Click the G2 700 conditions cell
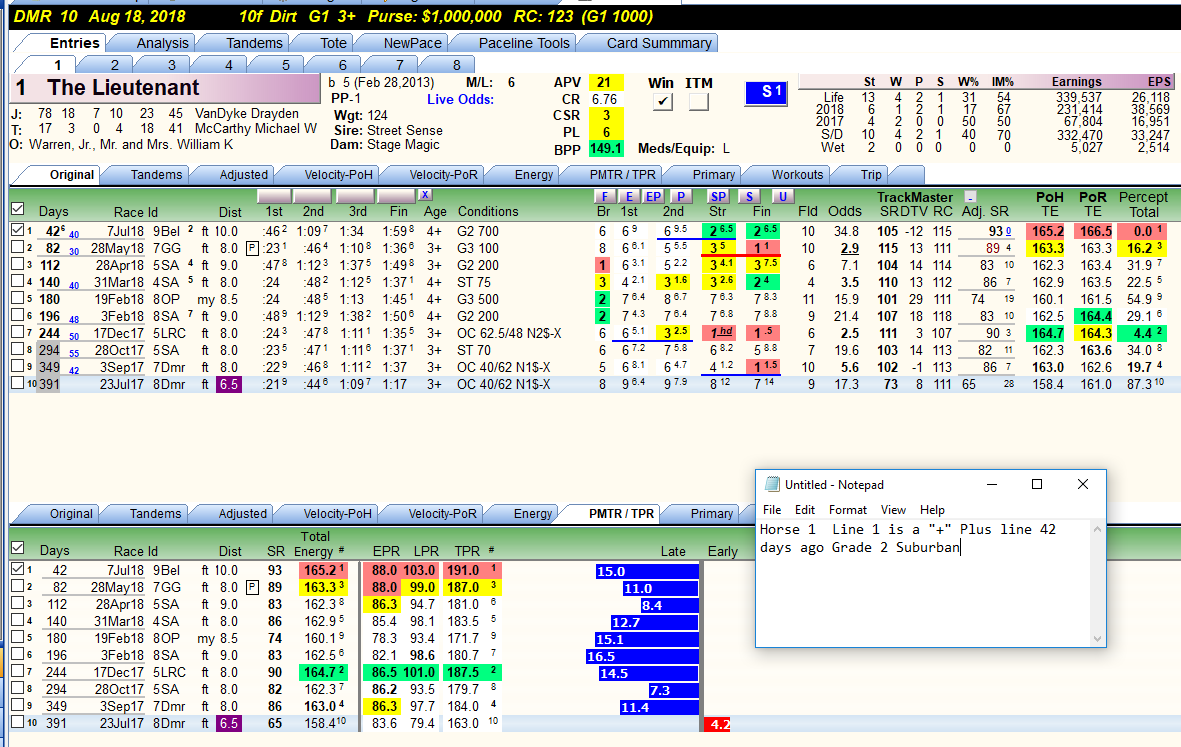The width and height of the screenshot is (1181, 747). [478, 231]
